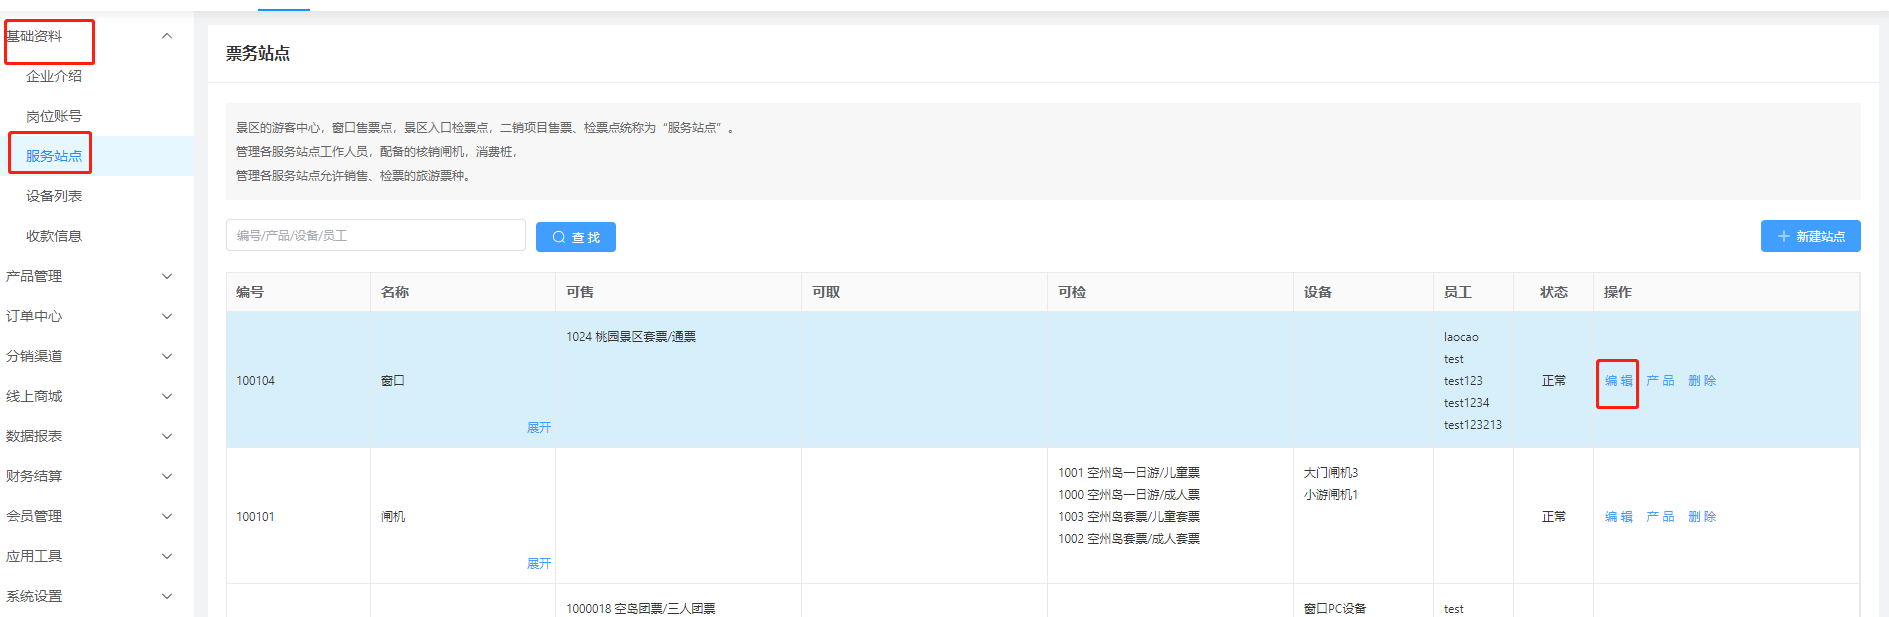
Task: Click 展开 in the 窗口 row
Action: click(539, 428)
